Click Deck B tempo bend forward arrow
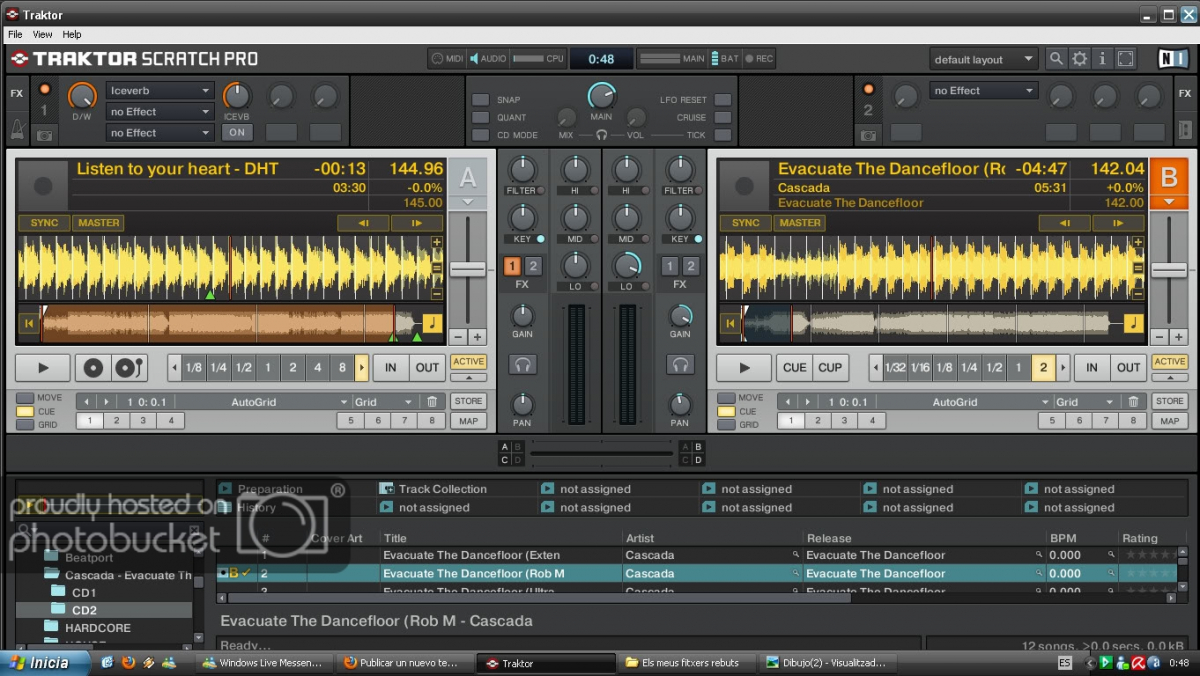 coord(1118,223)
